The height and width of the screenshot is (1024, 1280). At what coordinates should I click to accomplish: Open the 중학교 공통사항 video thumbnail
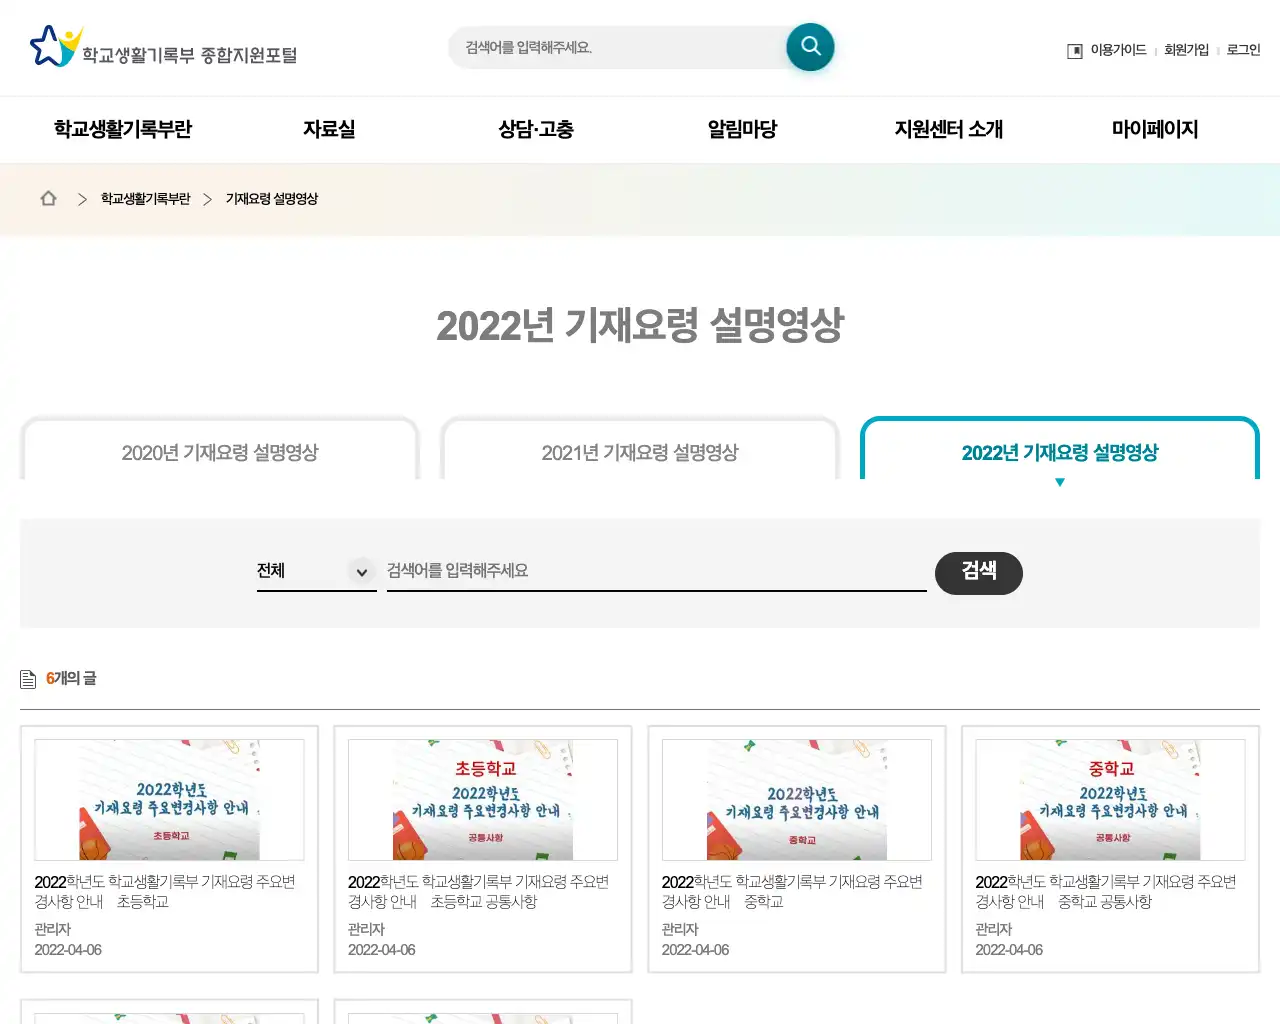coord(1110,800)
